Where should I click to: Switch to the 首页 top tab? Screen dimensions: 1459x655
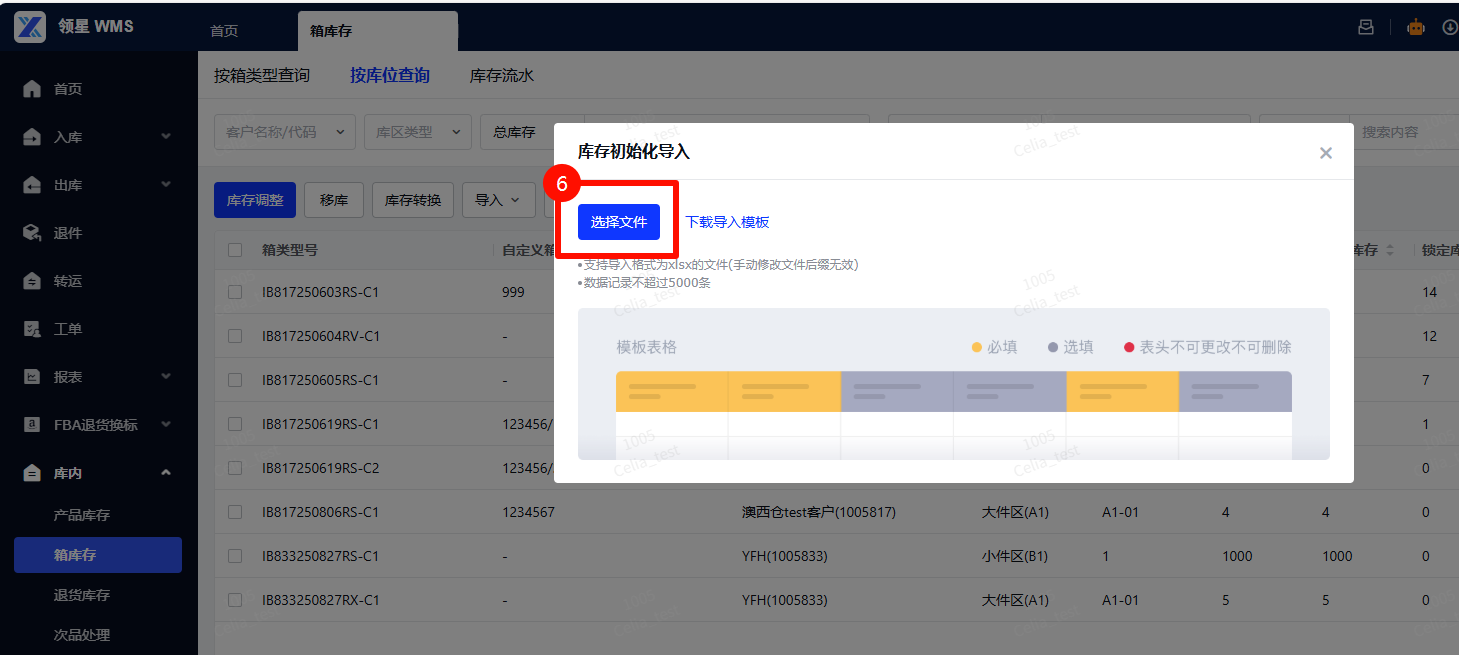(x=224, y=31)
